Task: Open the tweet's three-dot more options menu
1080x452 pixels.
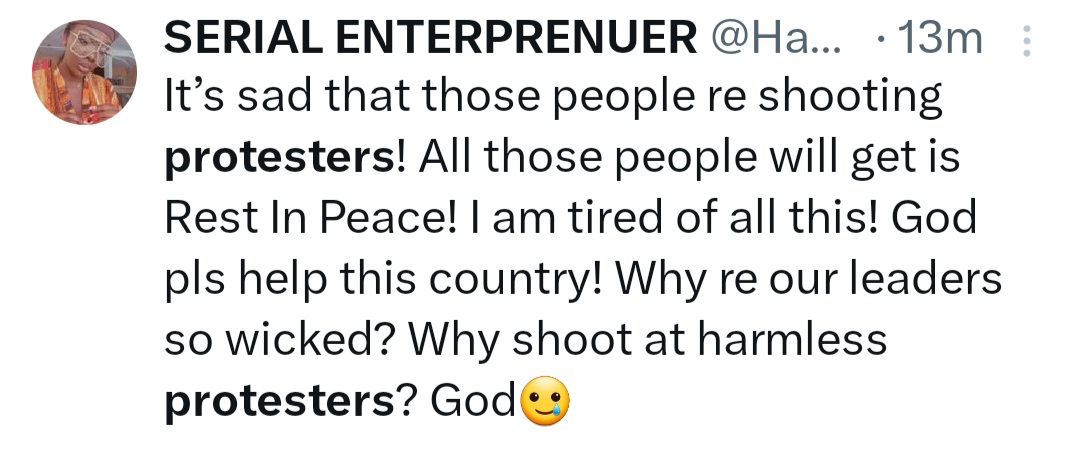Action: coord(1024,41)
